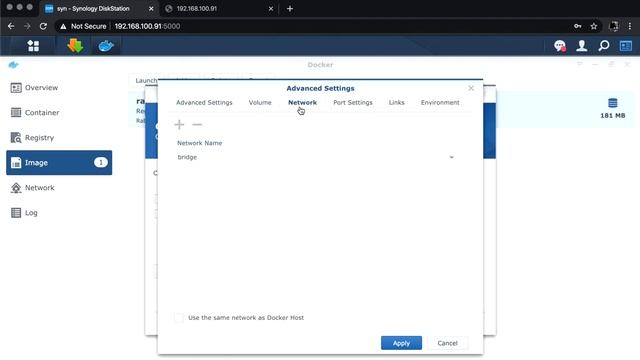The height and width of the screenshot is (360, 640).
Task: Expand the bridge network name dropdown
Action: click(451, 157)
